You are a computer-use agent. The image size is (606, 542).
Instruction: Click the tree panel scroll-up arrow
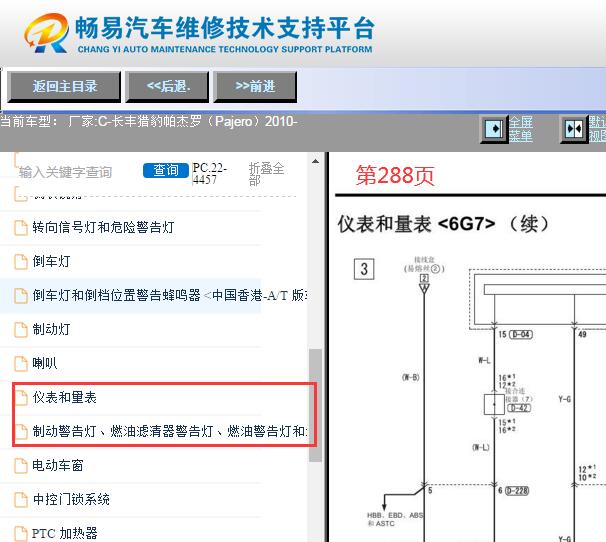(315, 161)
